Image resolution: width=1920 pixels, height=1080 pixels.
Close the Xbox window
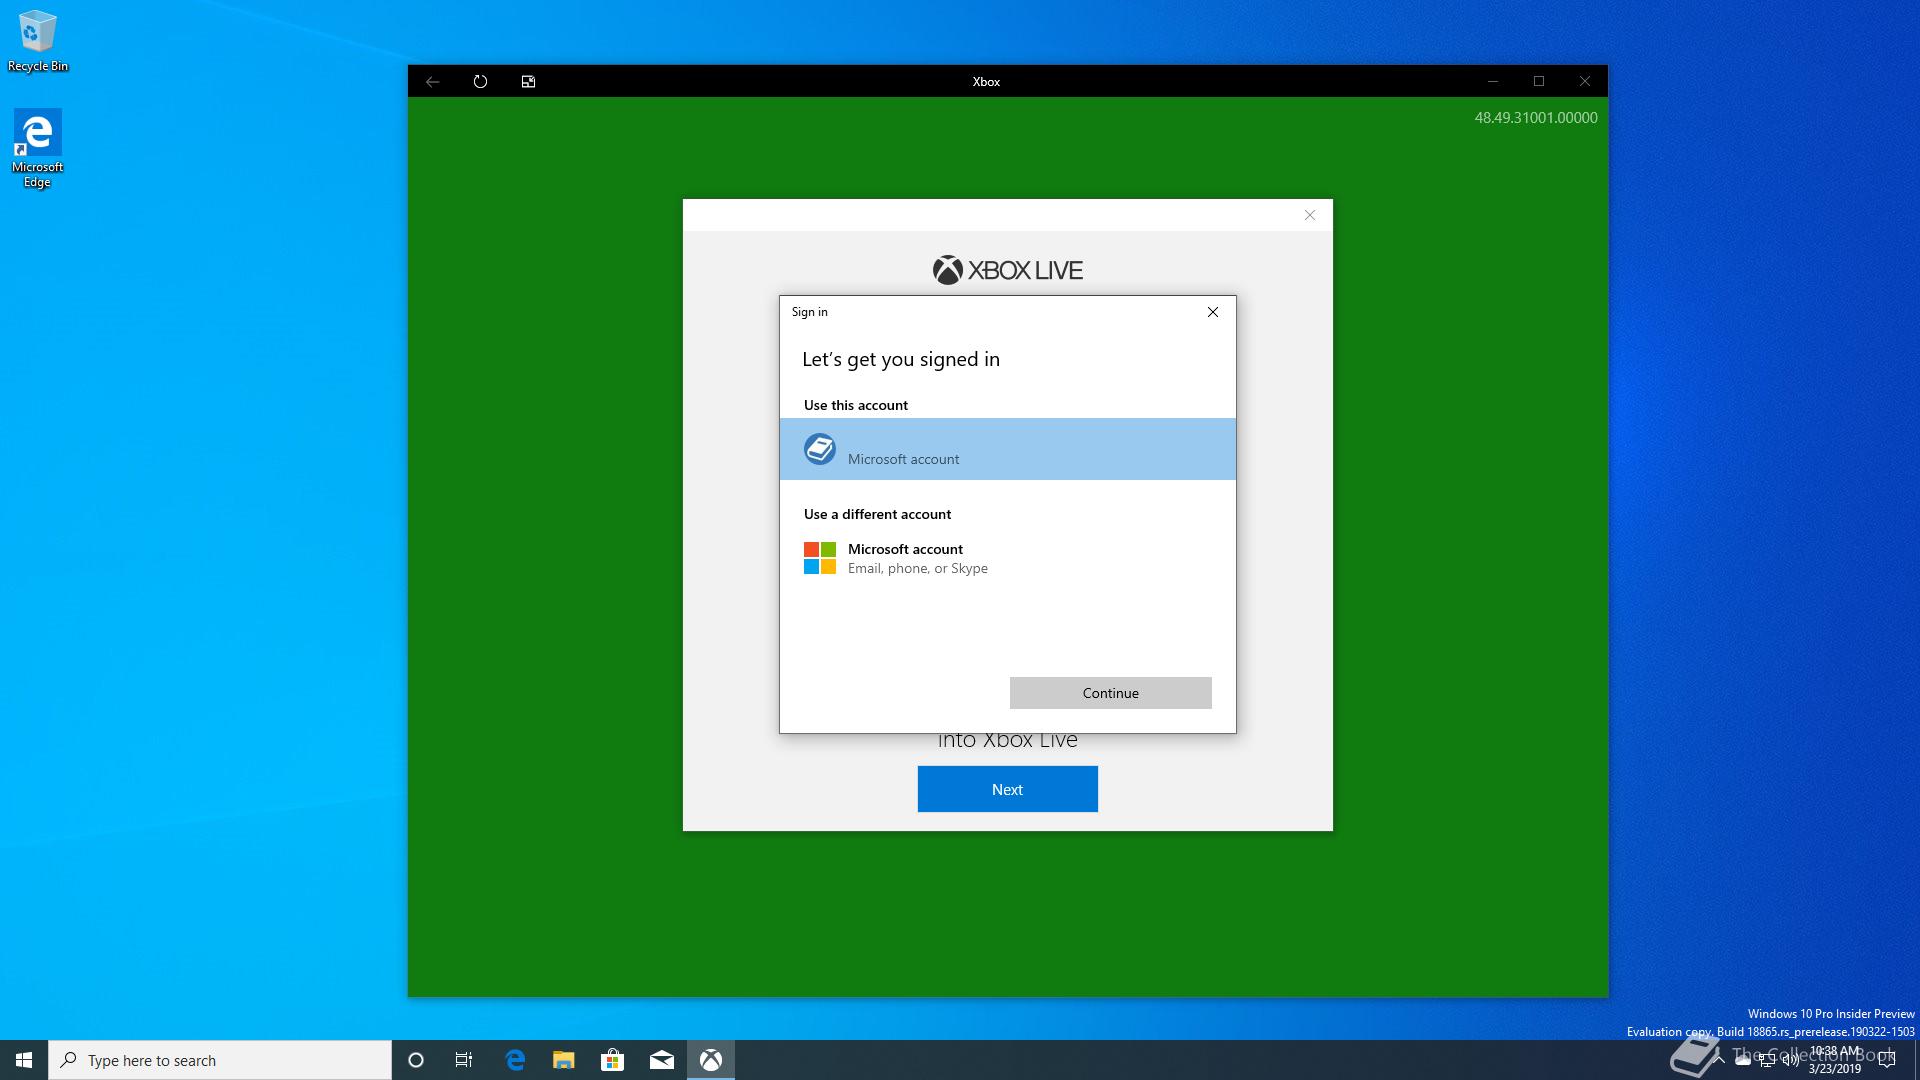coord(1585,82)
